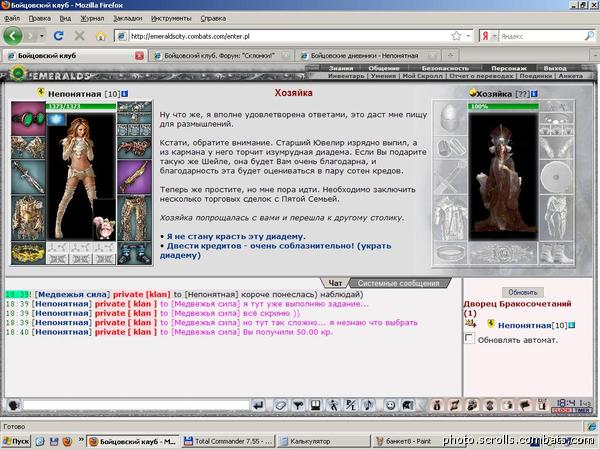Go back with the Firefox back arrow
The height and width of the screenshot is (450, 600).
(x=13, y=36)
